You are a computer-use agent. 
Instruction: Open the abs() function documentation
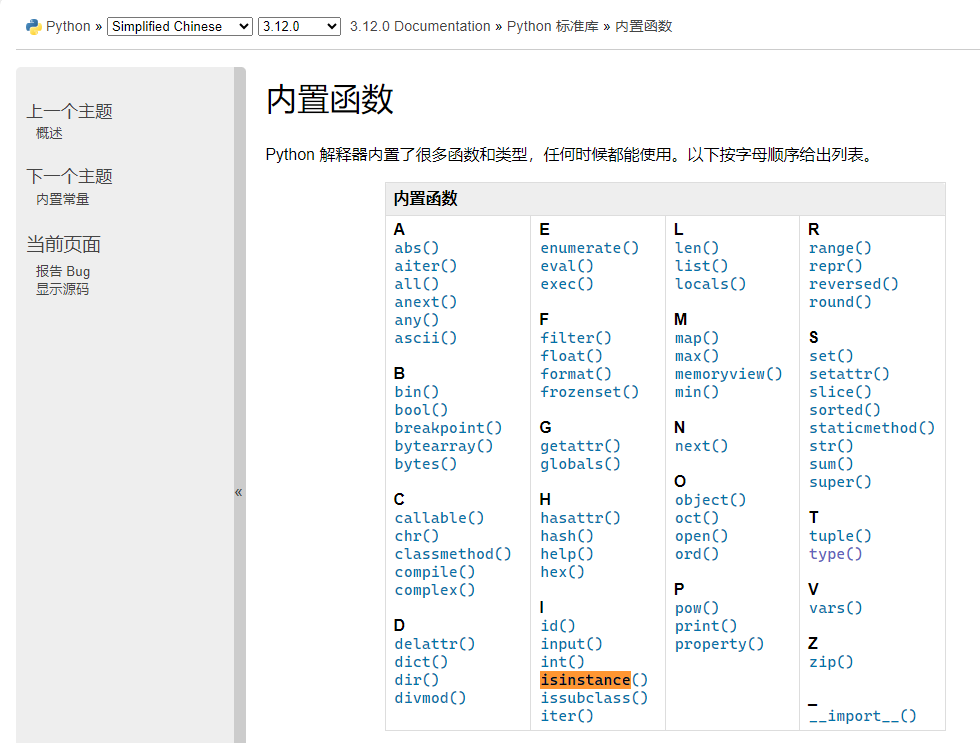pyautogui.click(x=416, y=247)
